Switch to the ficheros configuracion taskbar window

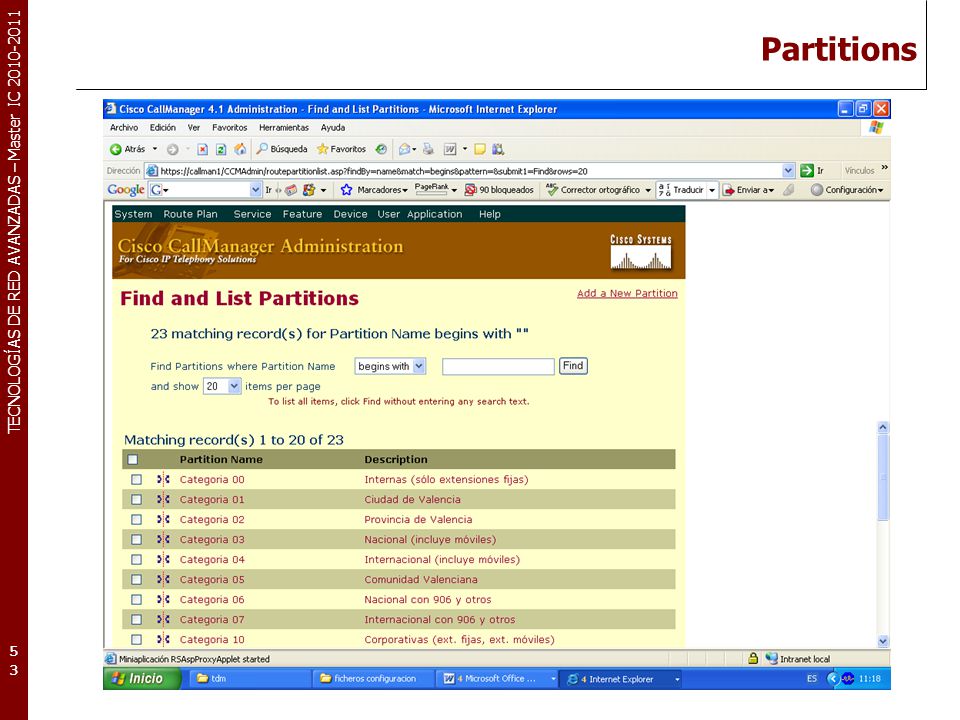tap(373, 678)
